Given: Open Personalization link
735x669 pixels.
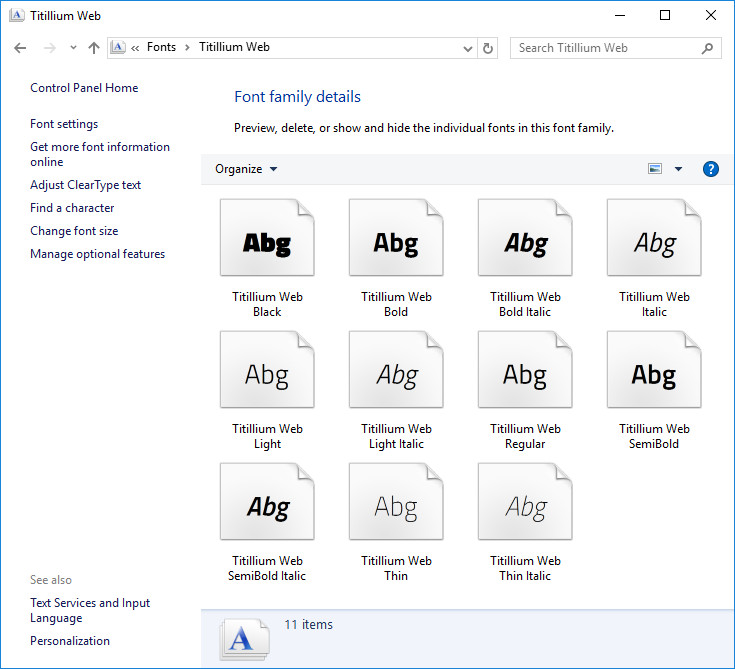Looking at the screenshot, I should pos(70,641).
